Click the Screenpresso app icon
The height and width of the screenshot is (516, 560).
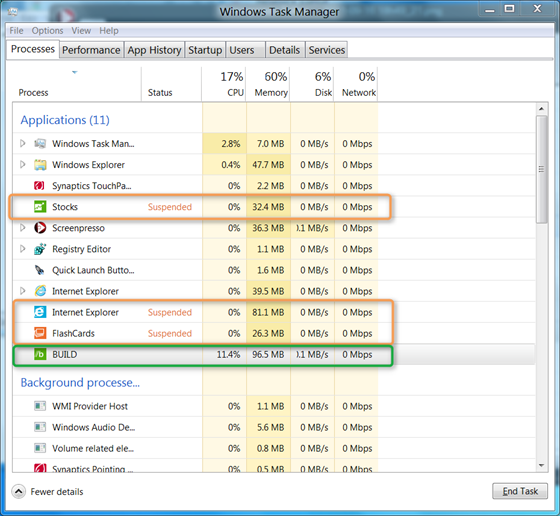click(40, 228)
